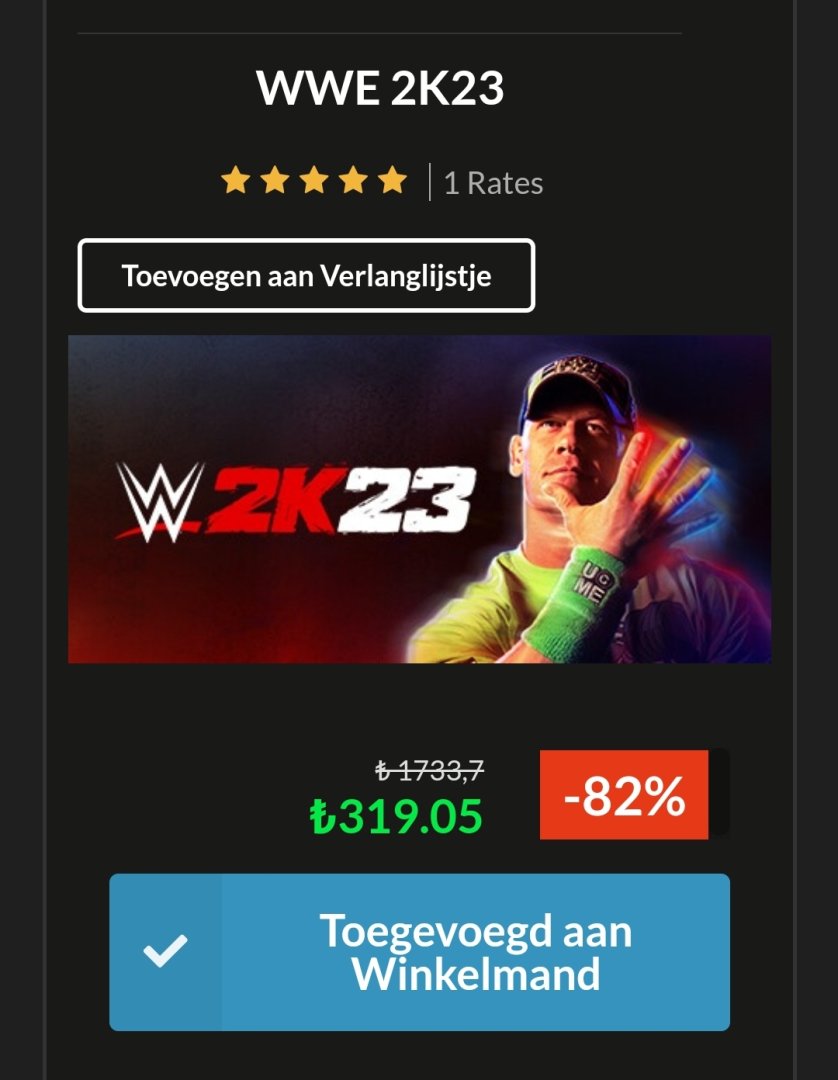Image resolution: width=838 pixels, height=1080 pixels.
Task: Click the green ₺319.05 price
Action: [396, 817]
